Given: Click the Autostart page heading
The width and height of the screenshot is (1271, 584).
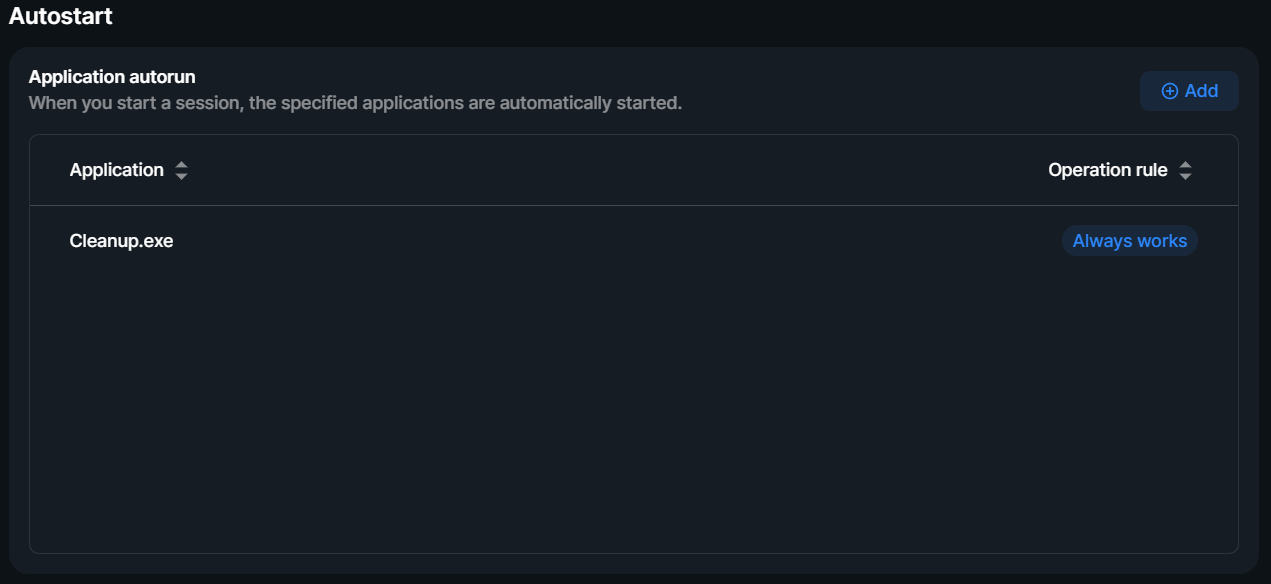Looking at the screenshot, I should 61,16.
